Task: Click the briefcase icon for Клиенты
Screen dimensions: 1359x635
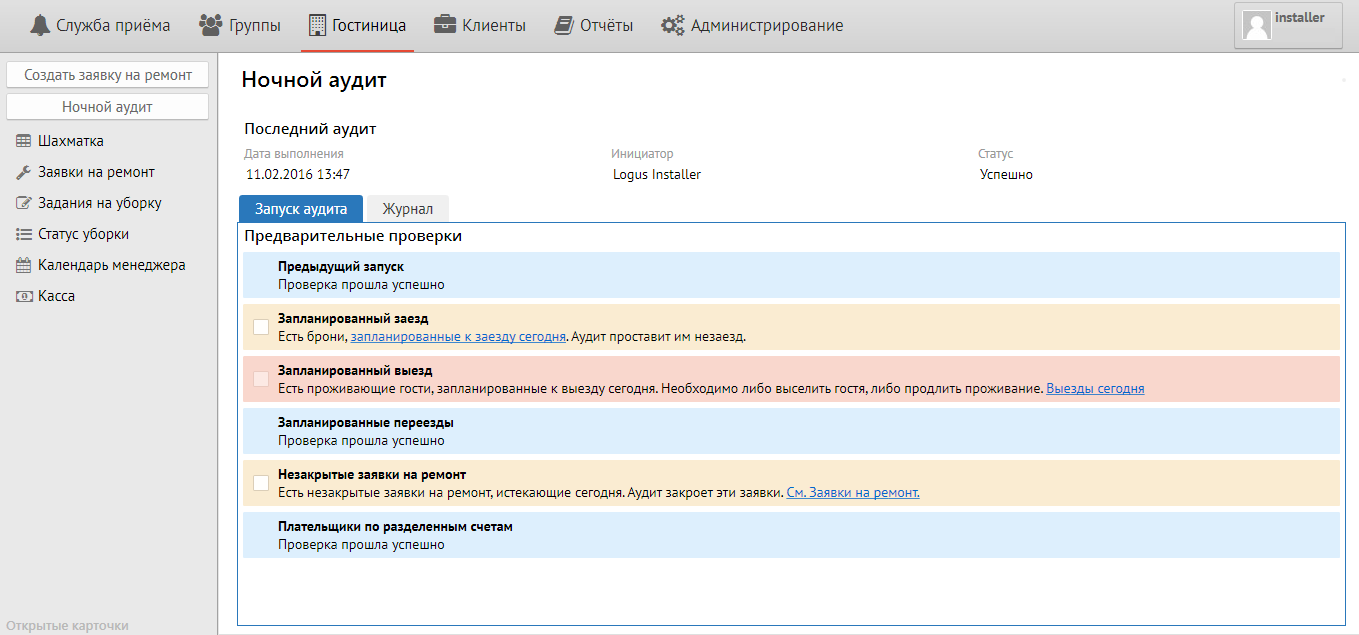Action: 445,25
